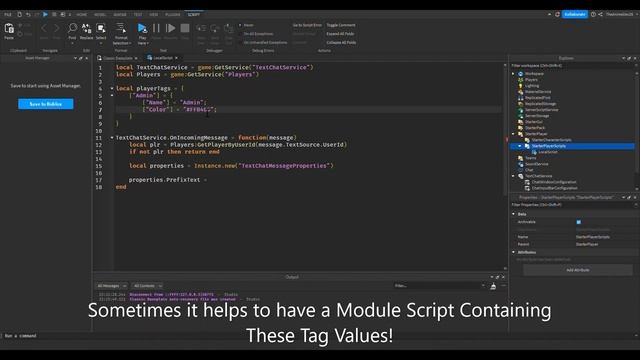Click Go to Script Error
Viewport: 640px width, 360px height.
(x=307, y=25)
